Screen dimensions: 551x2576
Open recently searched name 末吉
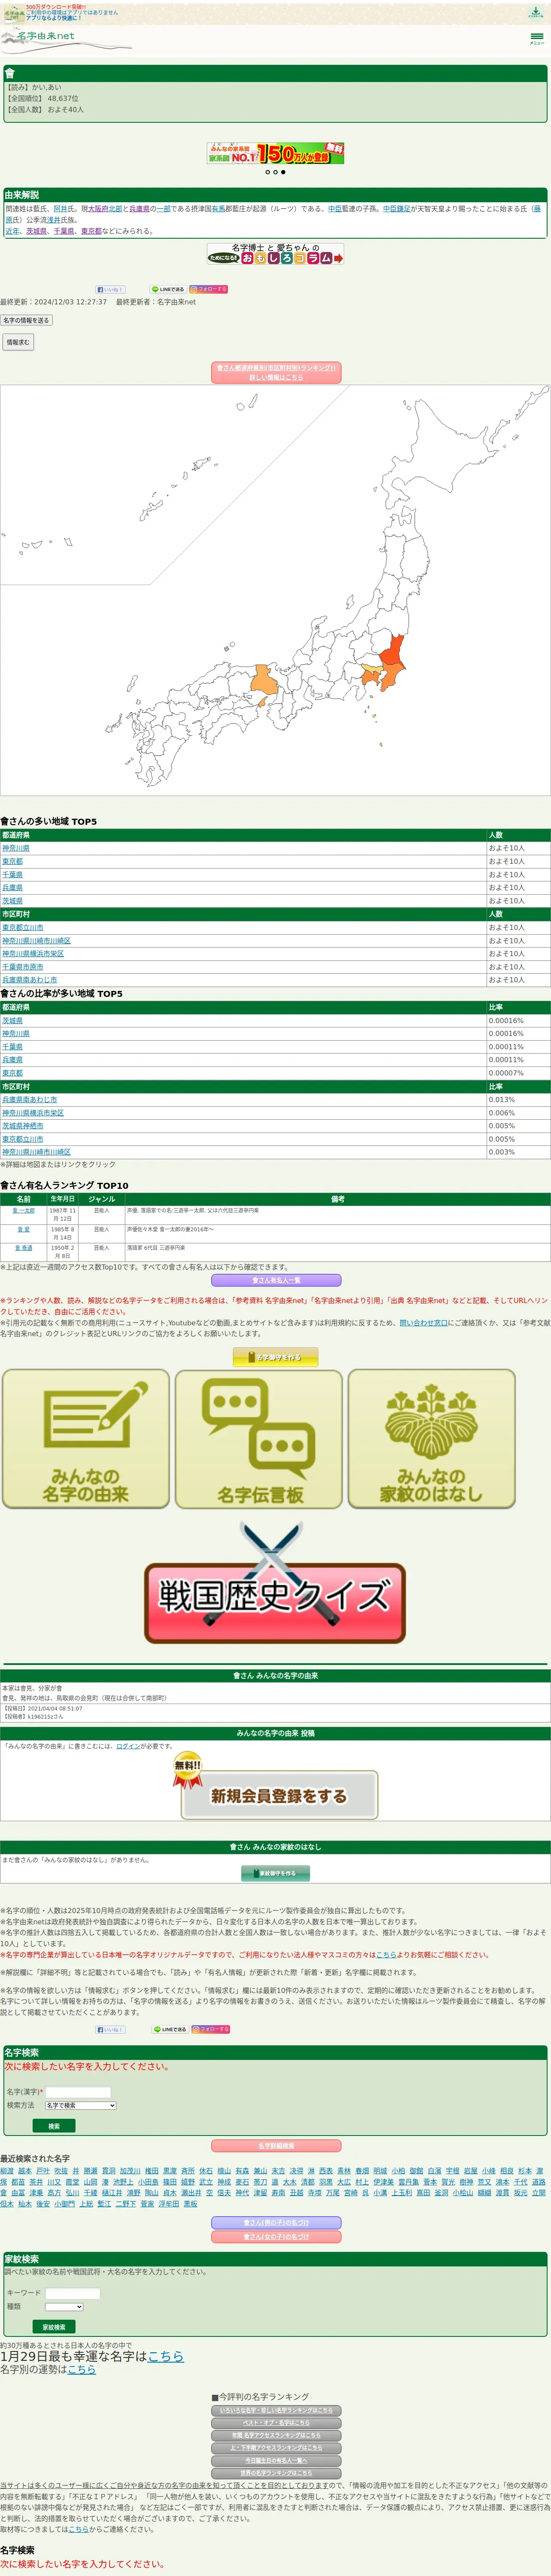point(278,2171)
